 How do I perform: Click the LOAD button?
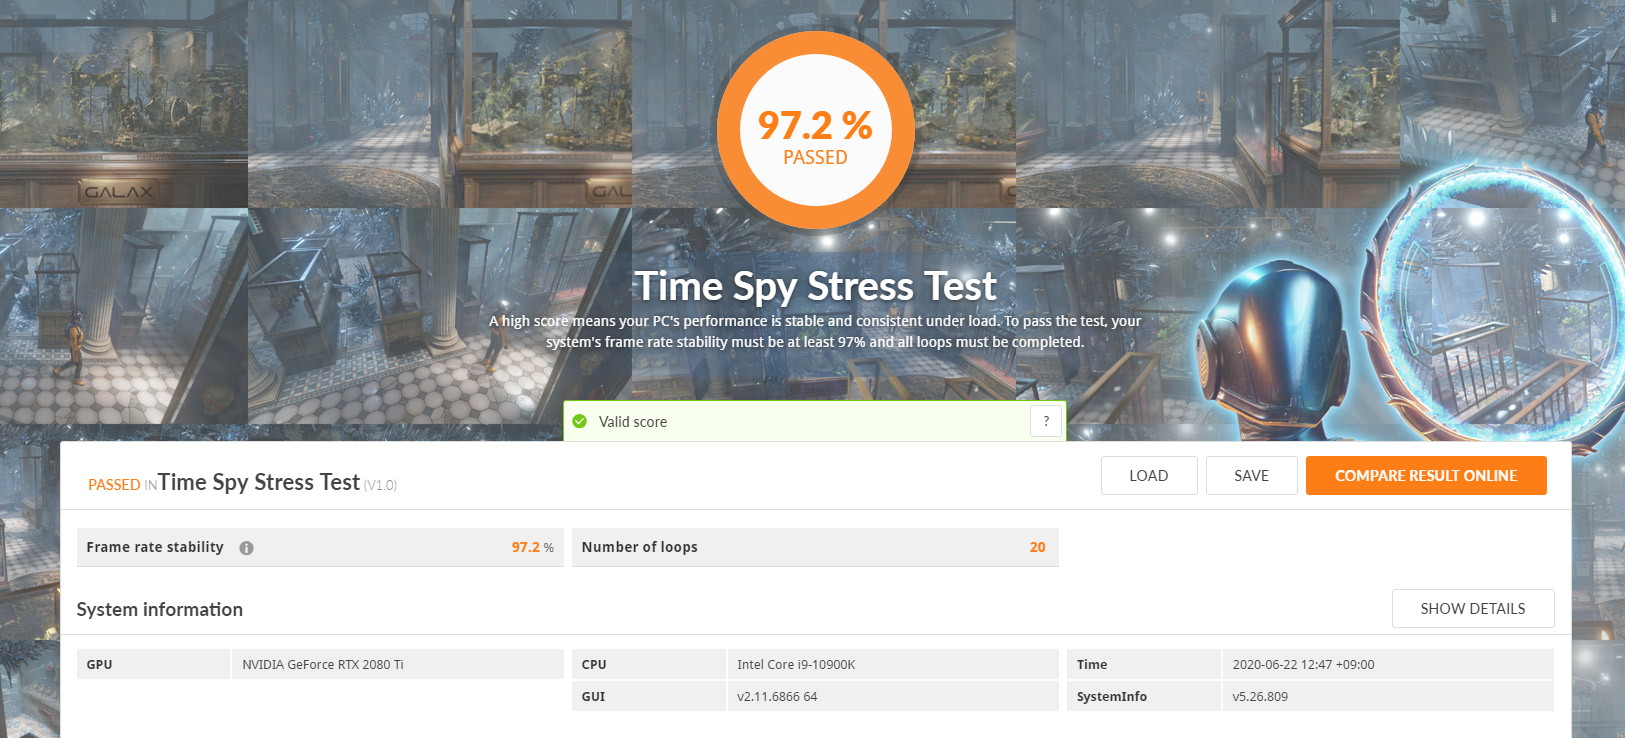[x=1149, y=476]
